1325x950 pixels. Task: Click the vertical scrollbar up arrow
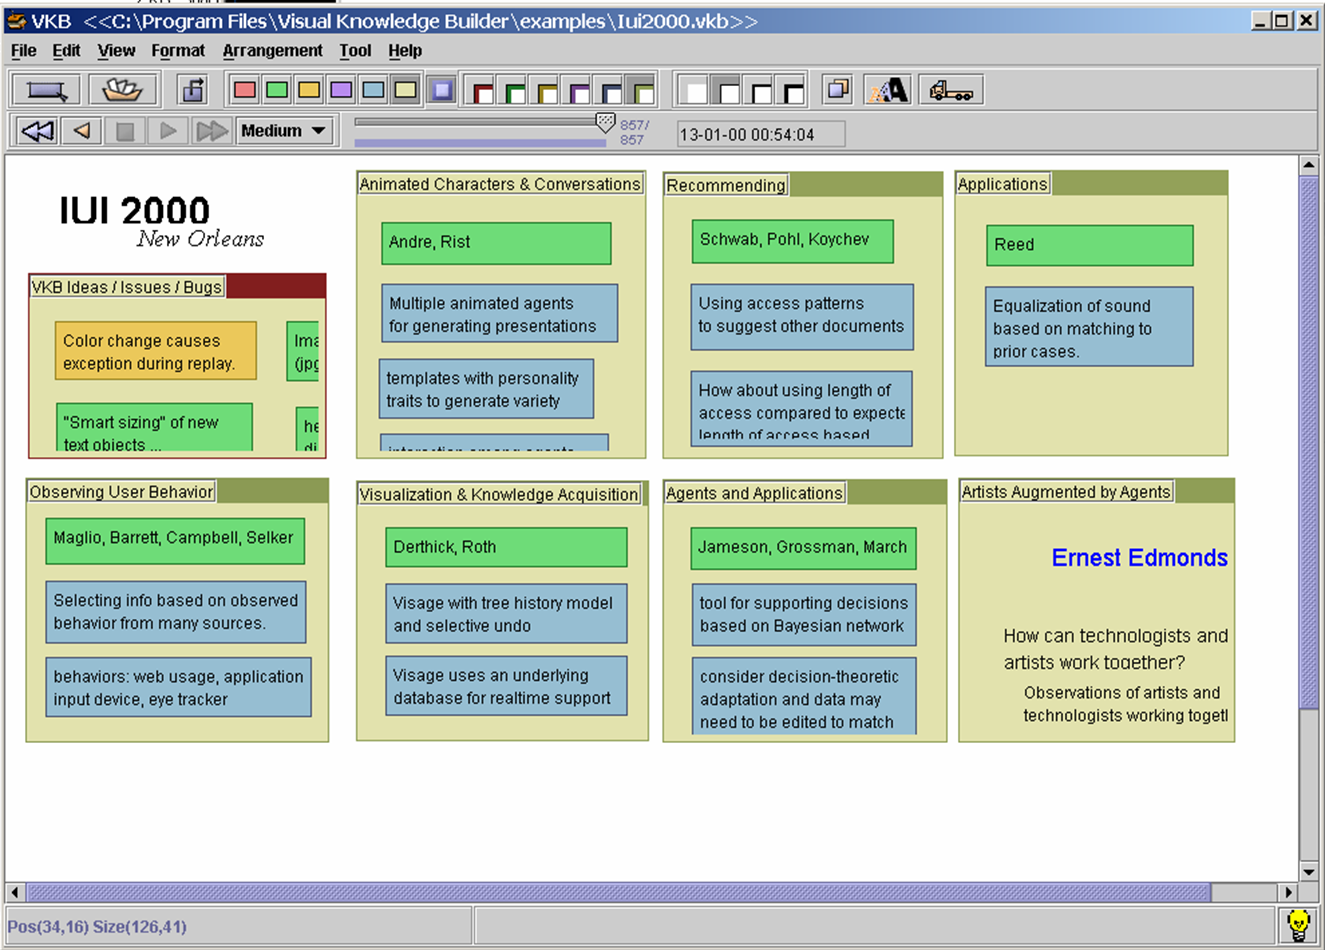point(1308,166)
